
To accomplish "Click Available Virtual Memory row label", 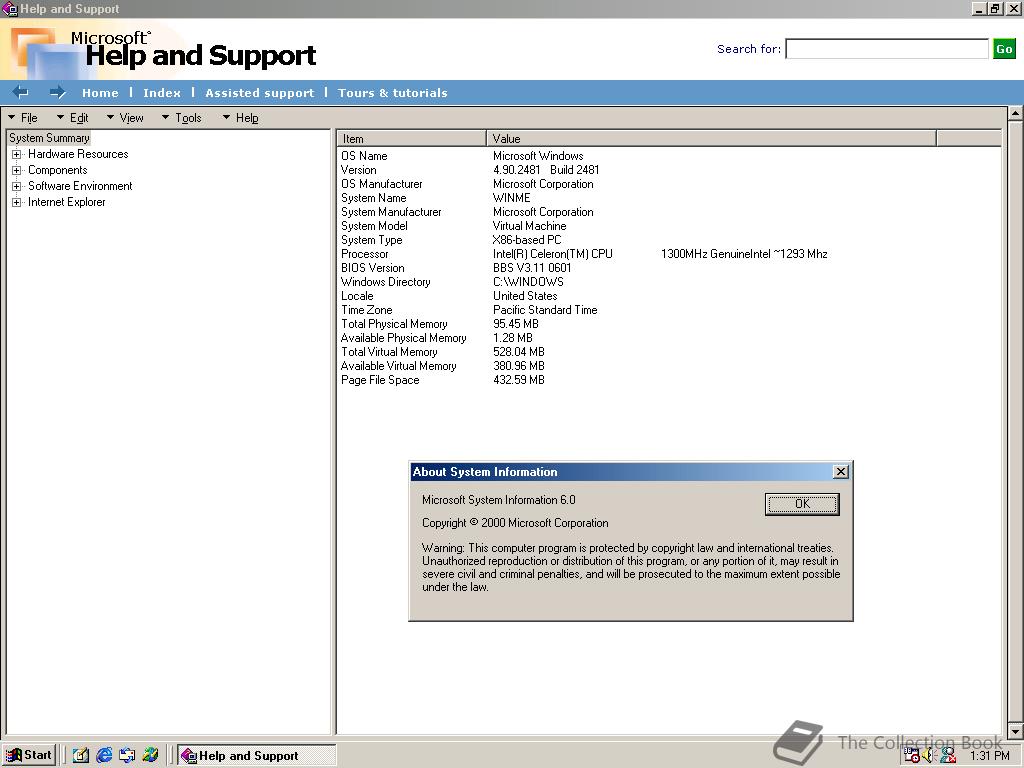I will point(398,366).
